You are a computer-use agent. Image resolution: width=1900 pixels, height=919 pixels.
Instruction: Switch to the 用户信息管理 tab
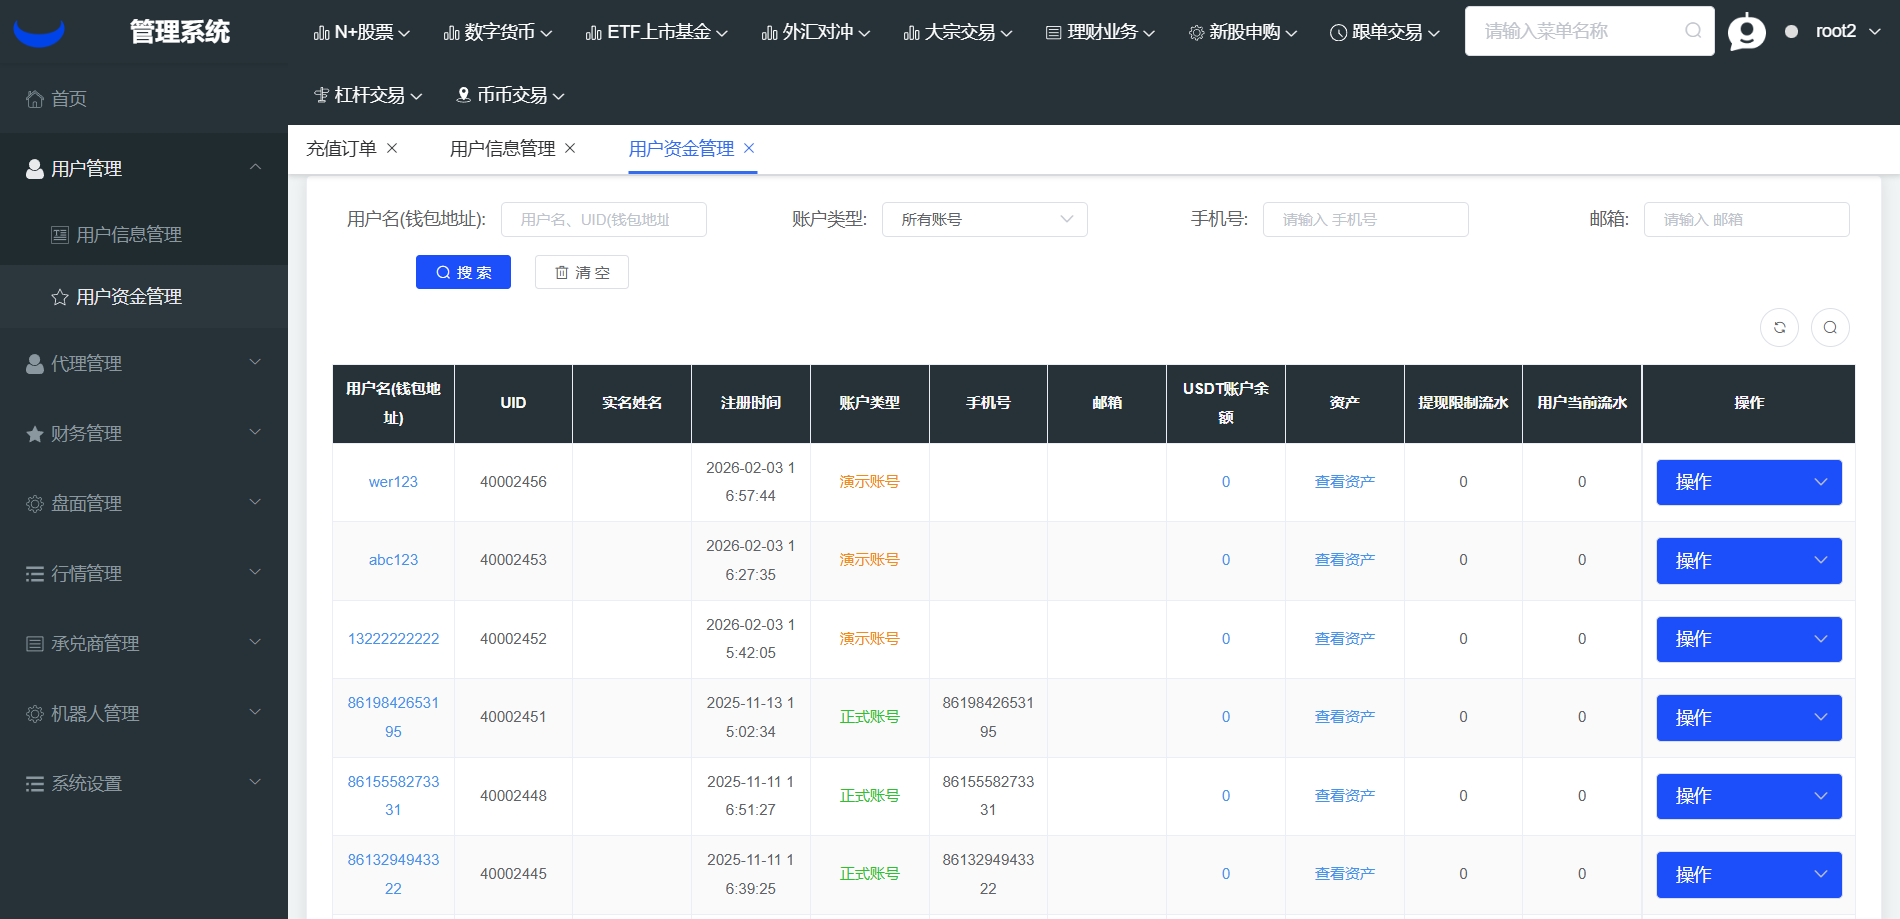coord(502,149)
